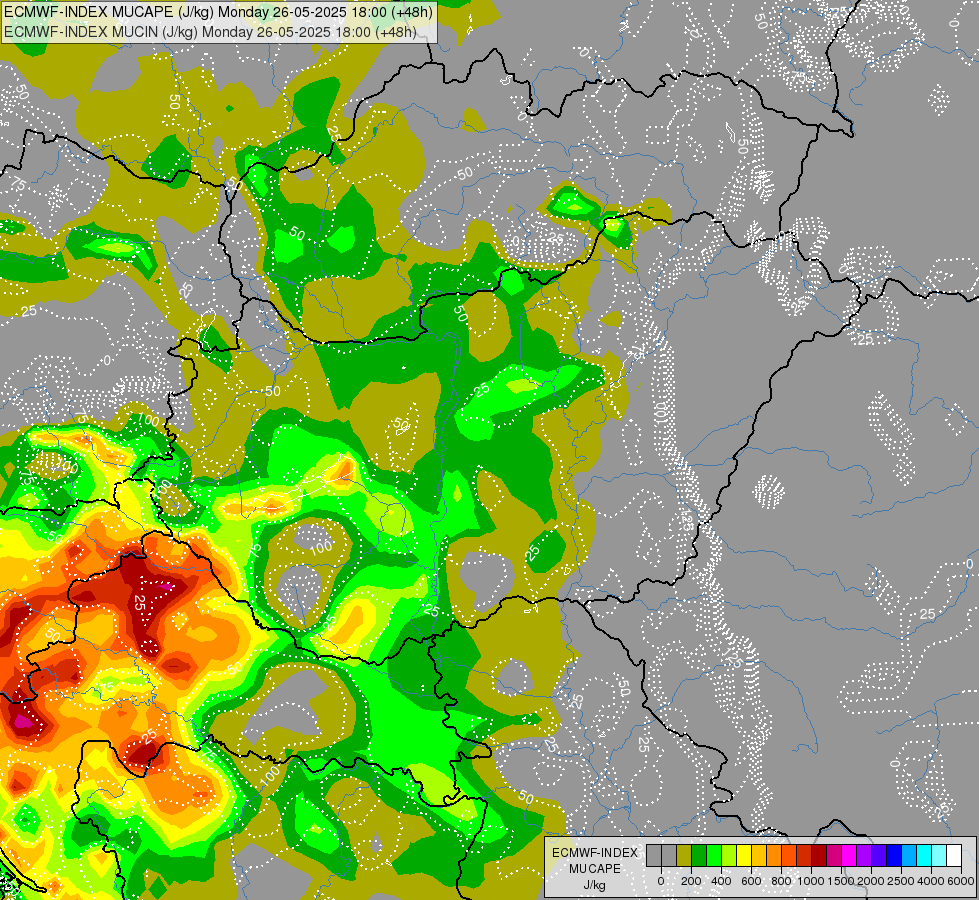Screen dimensions: 979x900
Task: Click the magenta legend swatch
Action: pyautogui.click(x=850, y=855)
